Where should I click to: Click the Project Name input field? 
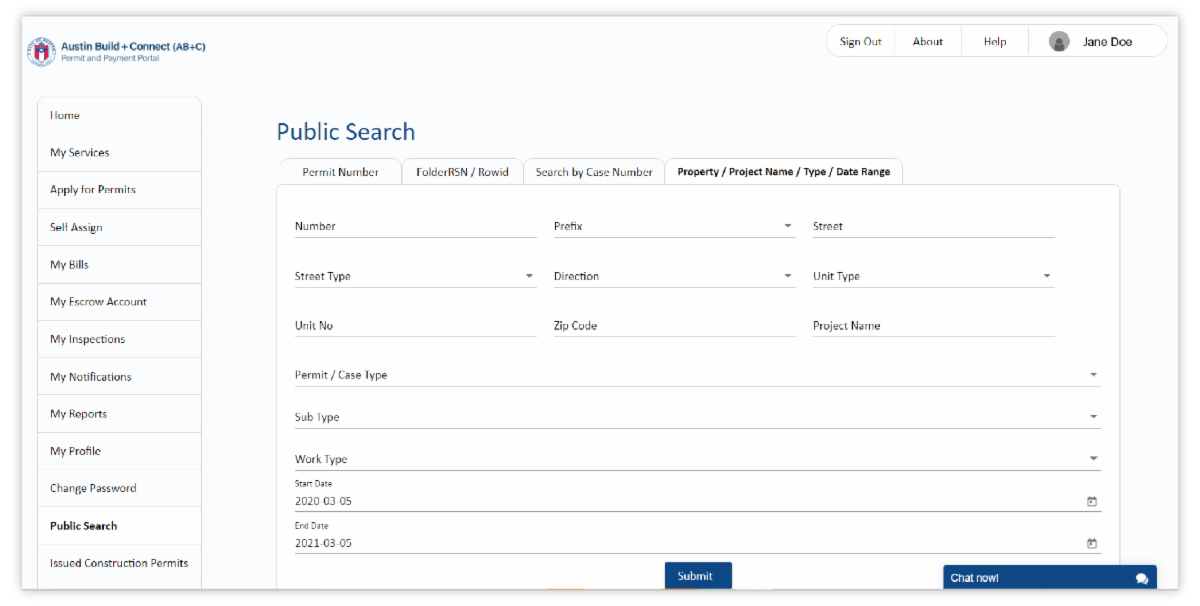[x=930, y=325]
